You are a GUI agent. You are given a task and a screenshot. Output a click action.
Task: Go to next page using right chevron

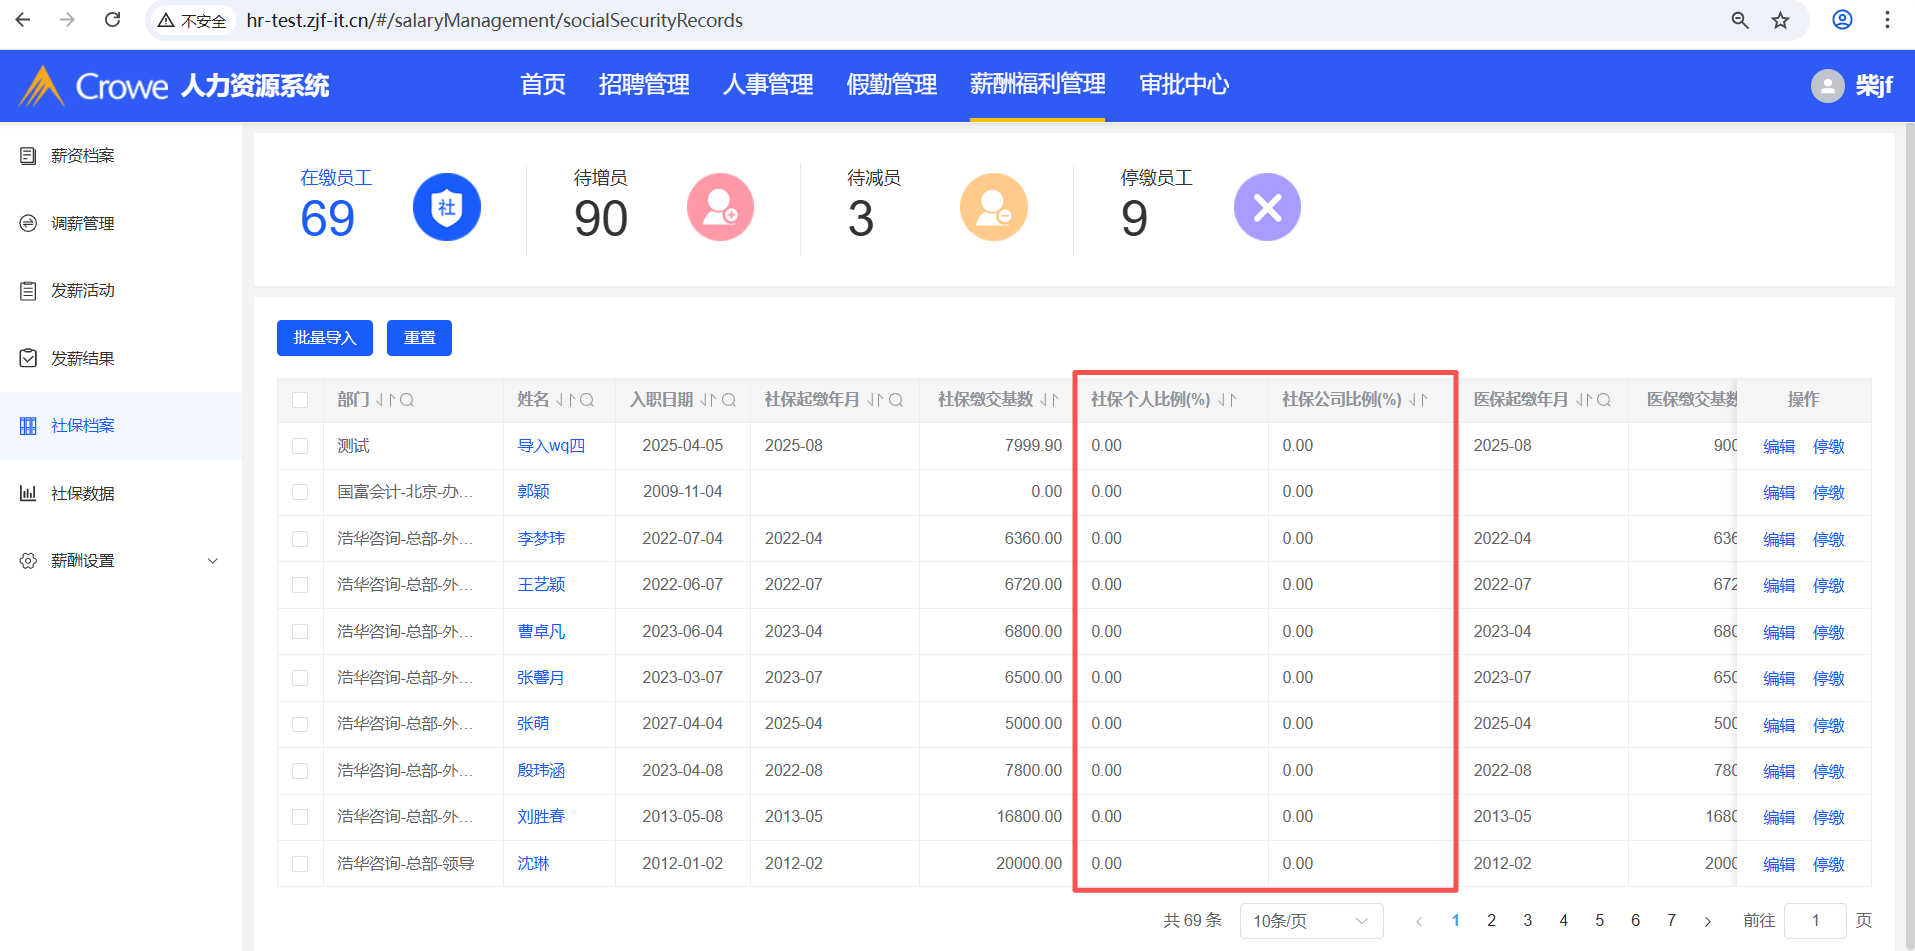[x=1708, y=921]
